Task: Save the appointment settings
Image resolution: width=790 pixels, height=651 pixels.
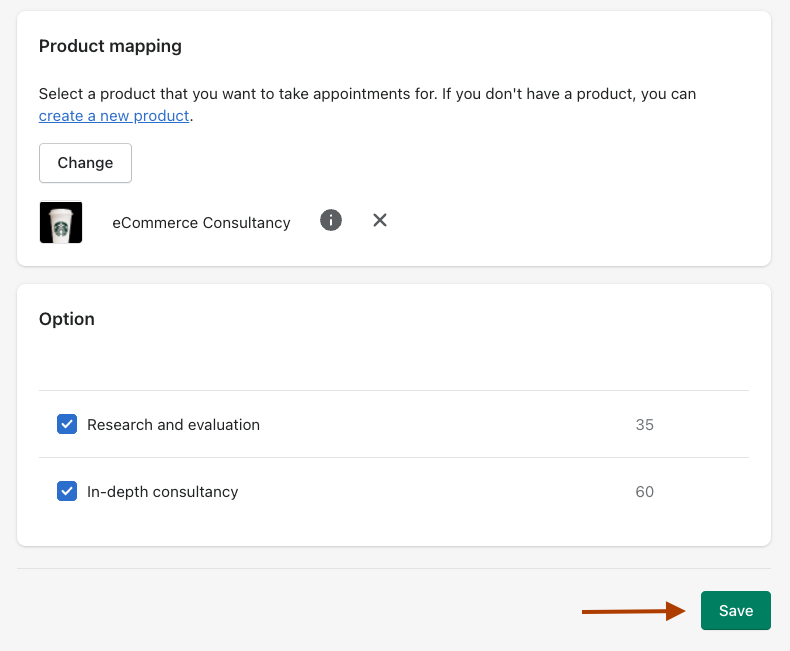Action: [x=735, y=611]
